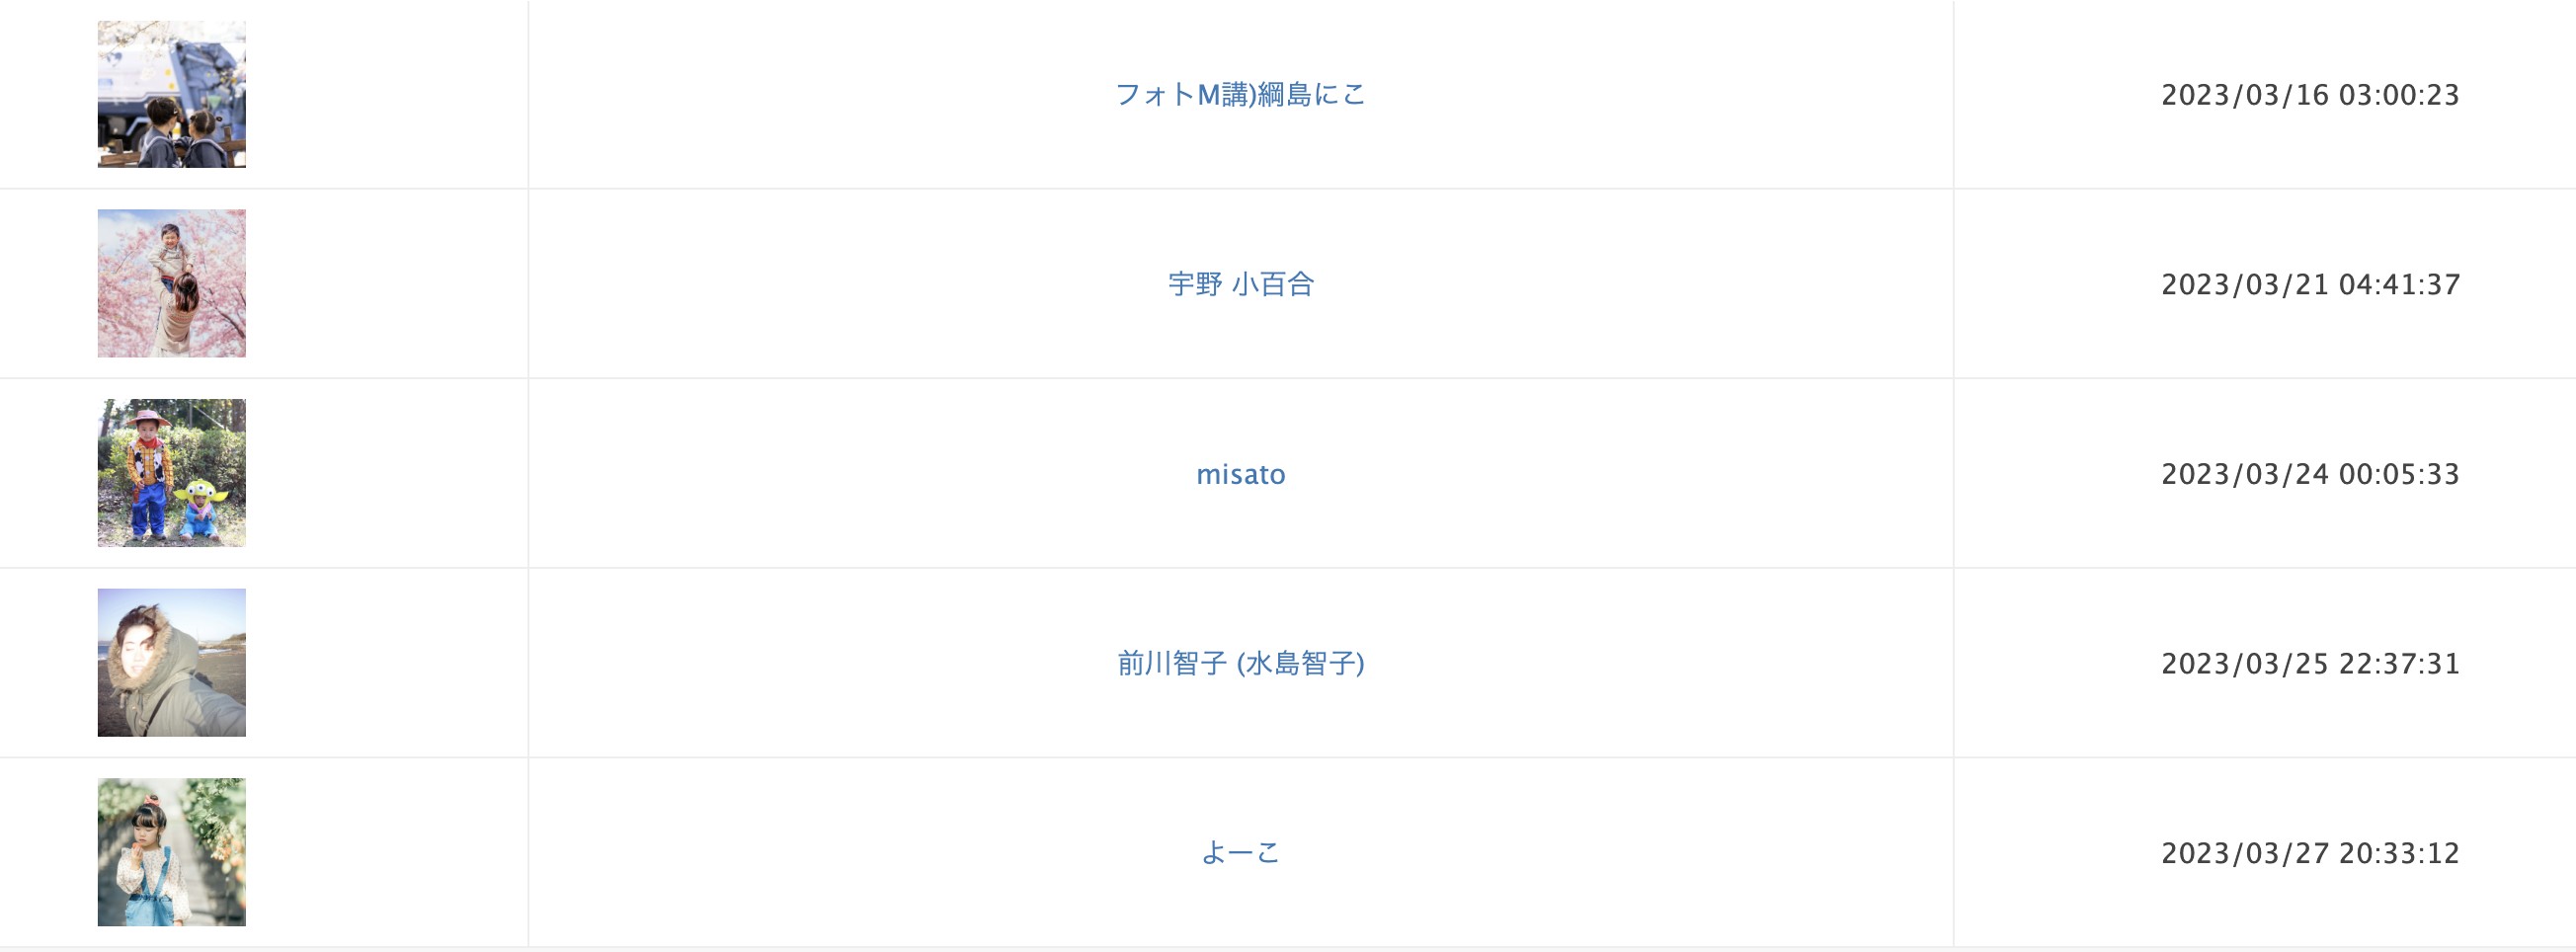The width and height of the screenshot is (2576, 952).
Task: Open the 宇野 小百合 link
Action: (x=1240, y=284)
